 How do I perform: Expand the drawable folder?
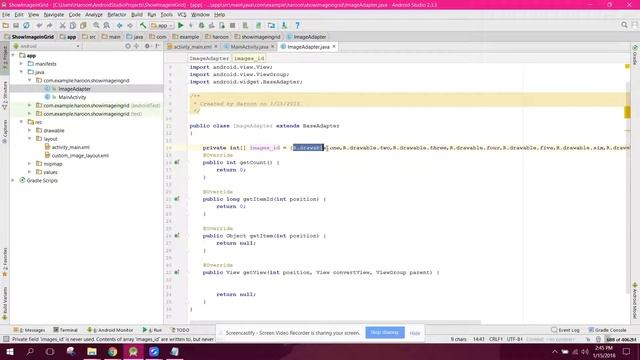(x=30, y=130)
